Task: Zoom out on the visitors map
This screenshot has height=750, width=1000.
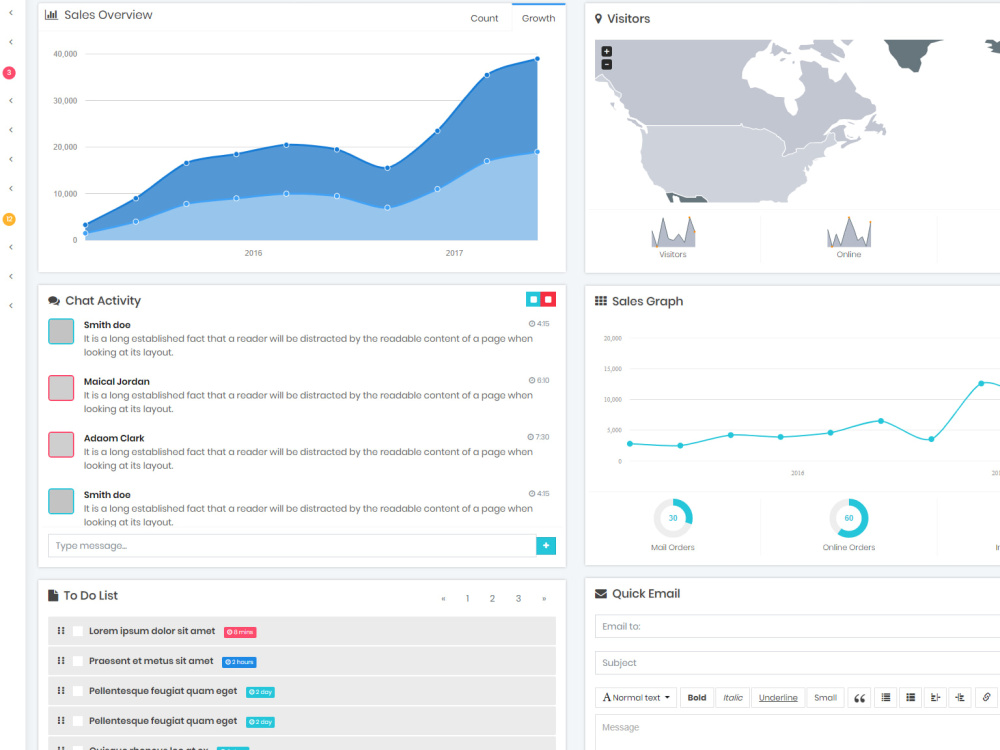Action: click(x=607, y=64)
